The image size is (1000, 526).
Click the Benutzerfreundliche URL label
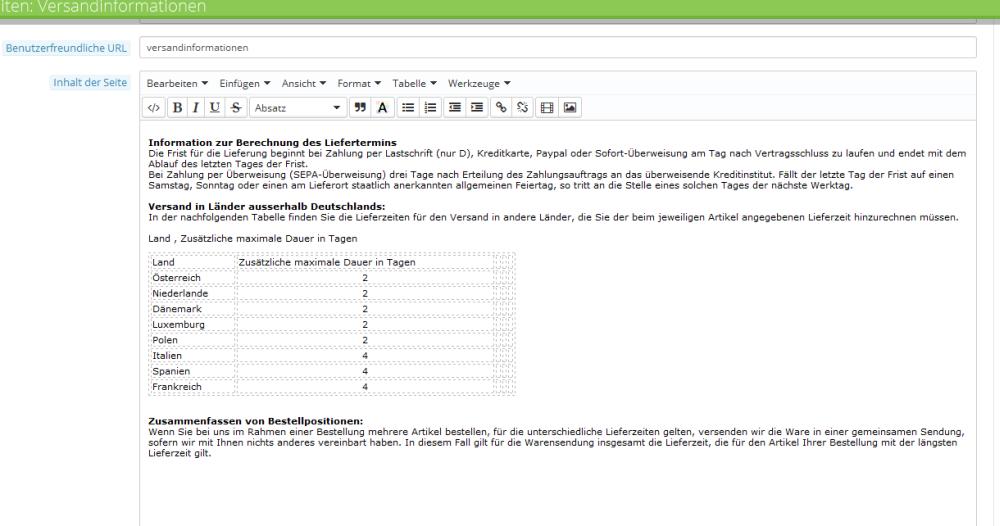[66, 48]
